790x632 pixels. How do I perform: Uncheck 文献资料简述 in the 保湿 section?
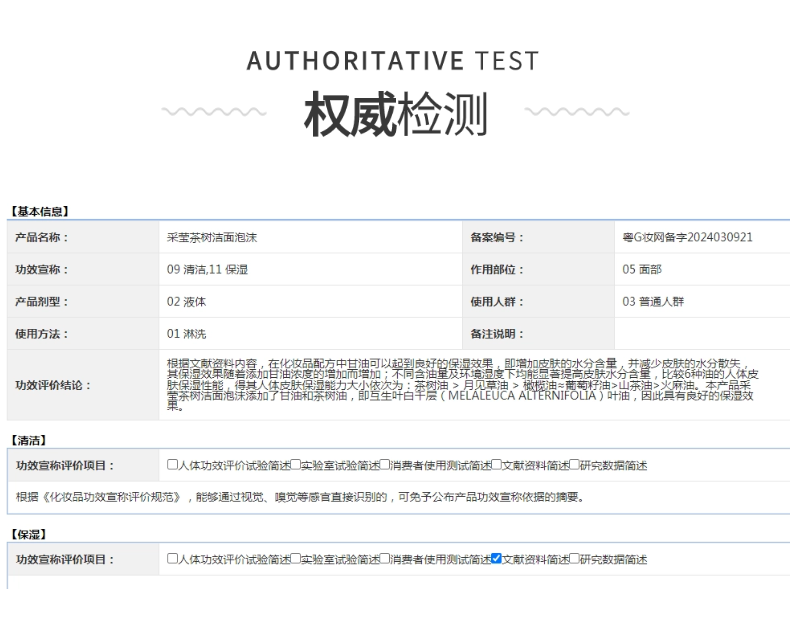click(497, 559)
